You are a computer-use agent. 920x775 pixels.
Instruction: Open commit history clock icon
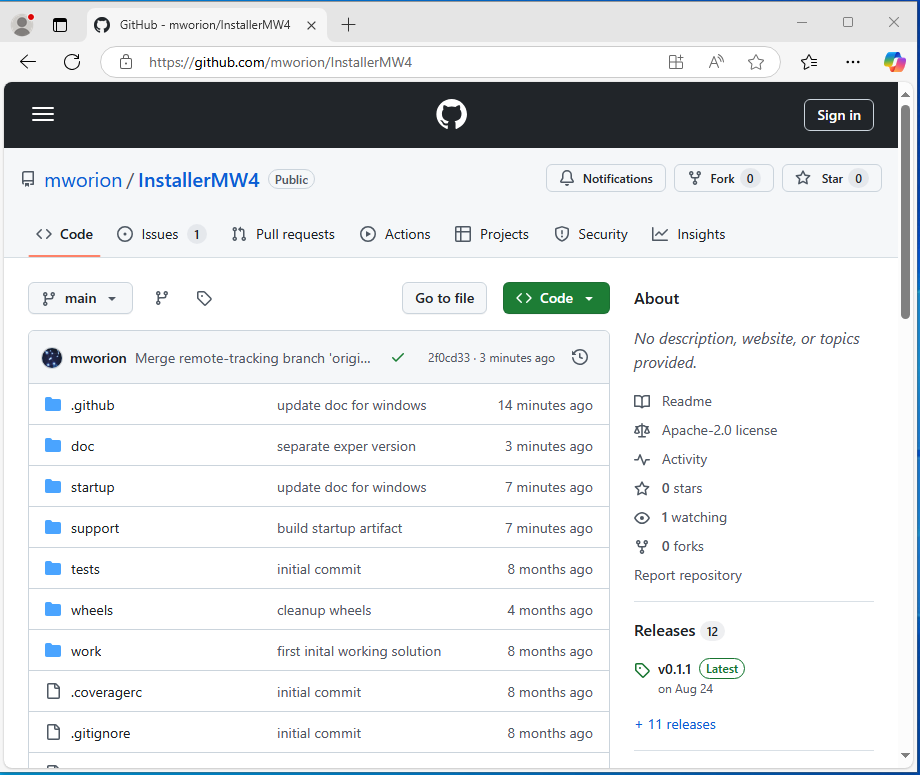click(580, 357)
